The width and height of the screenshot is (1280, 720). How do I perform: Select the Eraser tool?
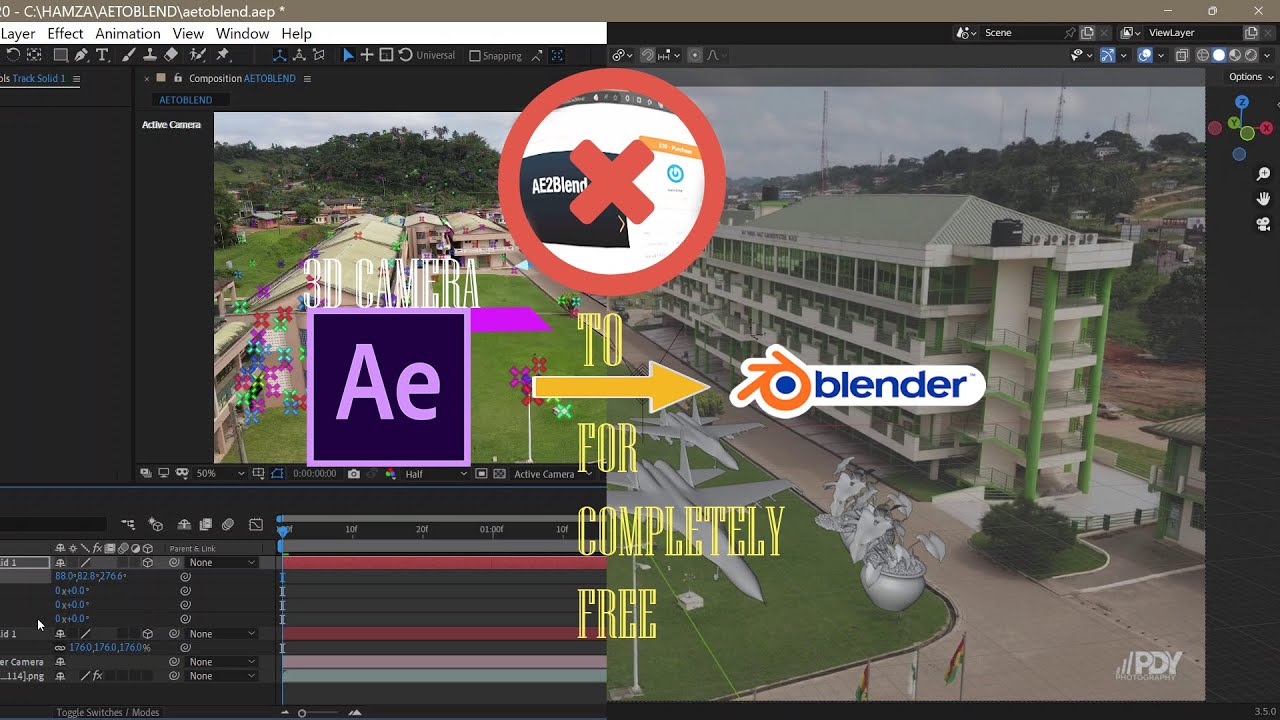[171, 55]
